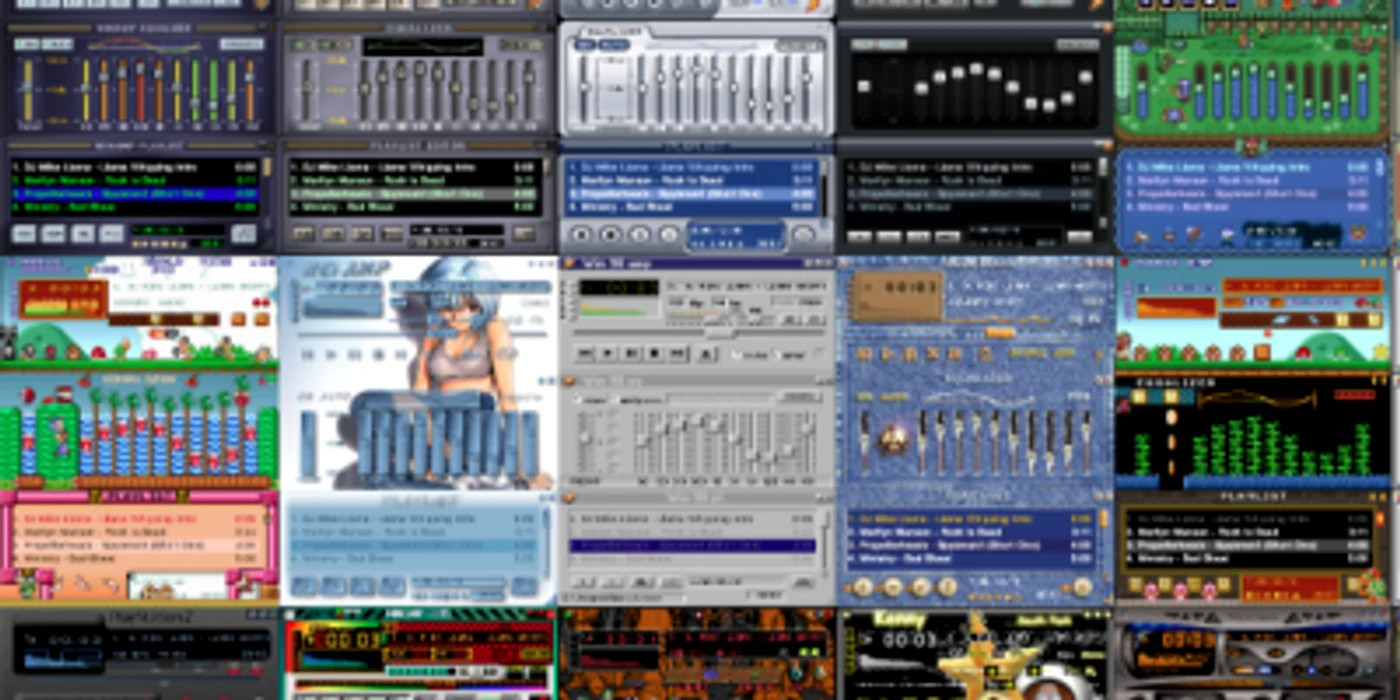Viewport: 1400px width, 700px height.
Task: Click Stop in the gray Windows-style skin
Action: [x=654, y=353]
